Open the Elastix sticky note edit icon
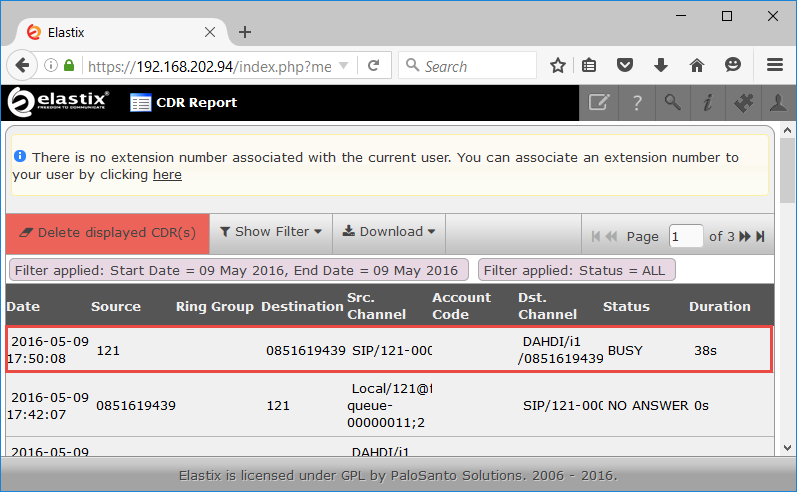Viewport: 797px width, 492px height. point(599,103)
